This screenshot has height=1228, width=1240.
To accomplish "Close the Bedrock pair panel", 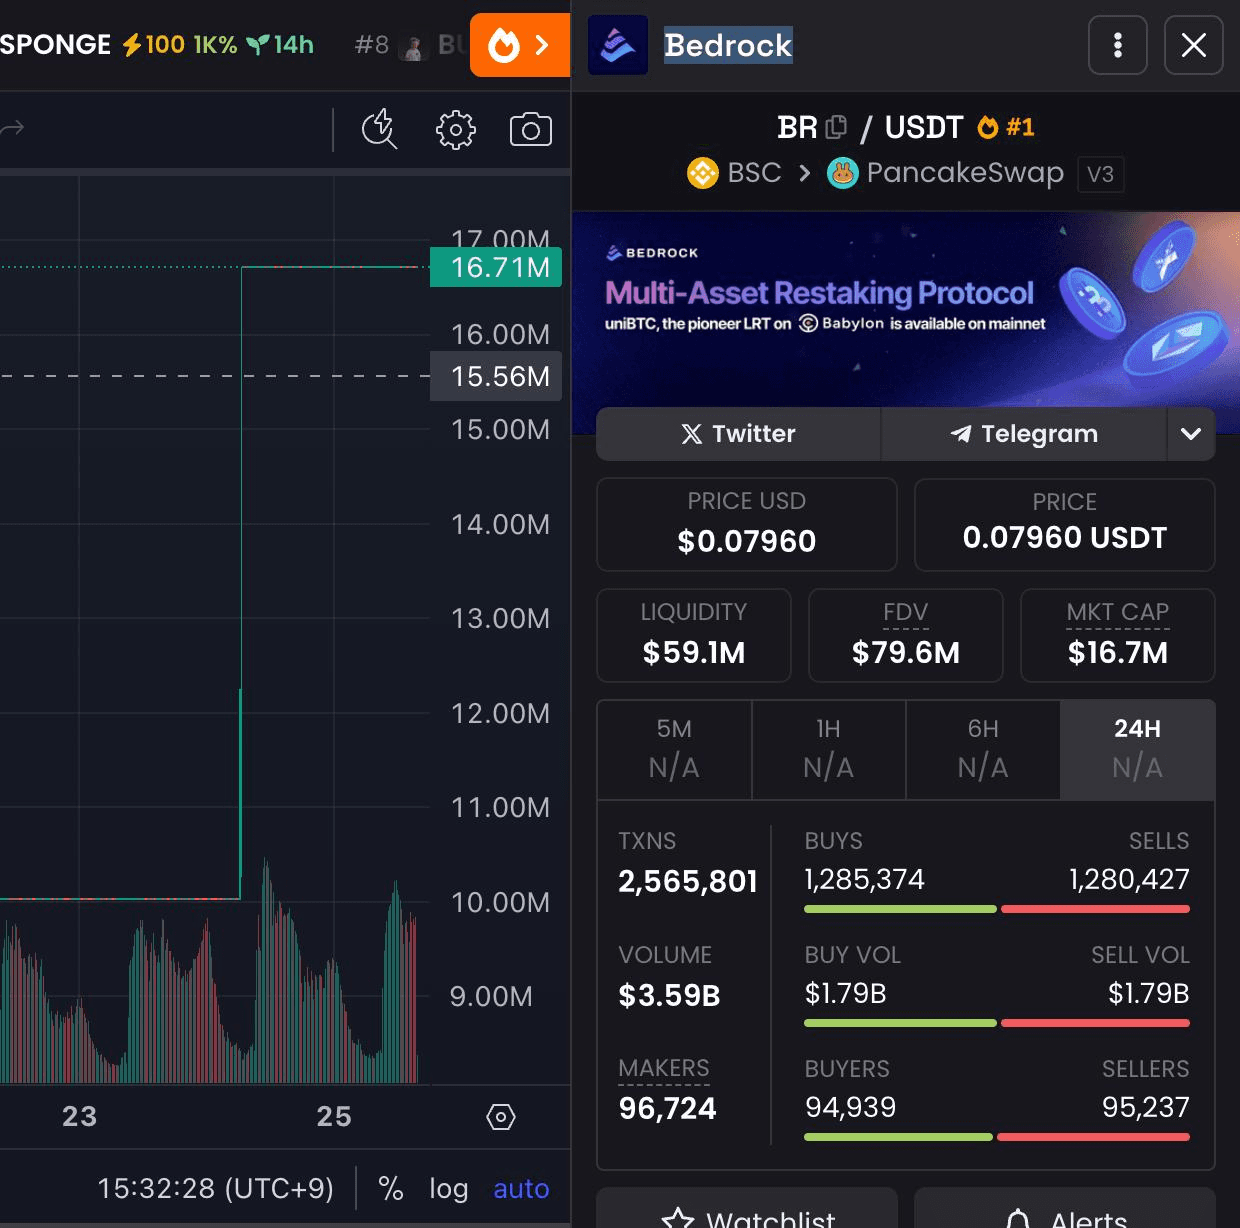I will pyautogui.click(x=1194, y=45).
